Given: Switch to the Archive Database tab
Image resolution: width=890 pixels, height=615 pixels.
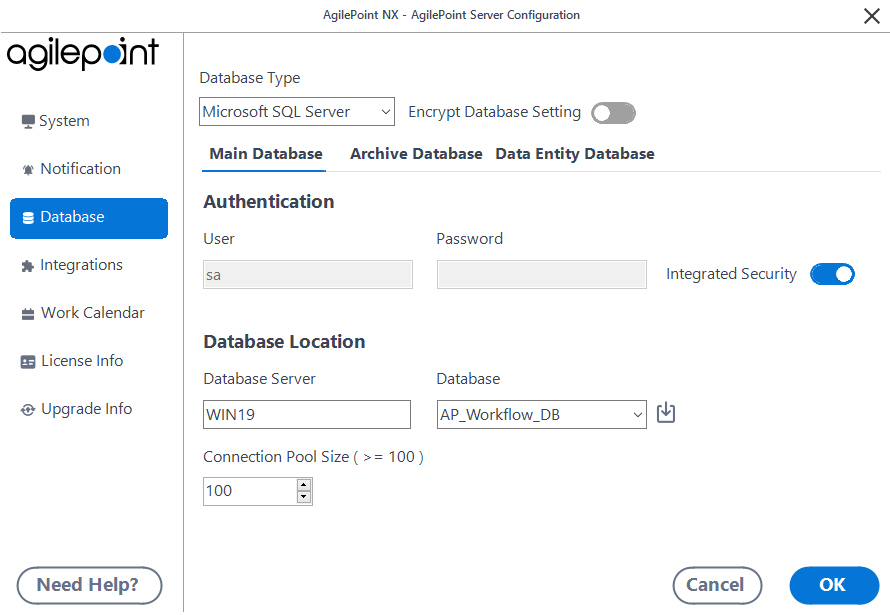Looking at the screenshot, I should (x=416, y=153).
